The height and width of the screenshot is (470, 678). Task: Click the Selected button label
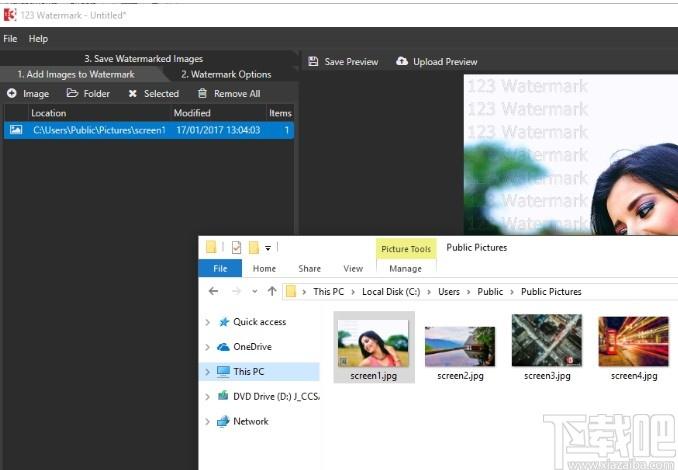161,93
